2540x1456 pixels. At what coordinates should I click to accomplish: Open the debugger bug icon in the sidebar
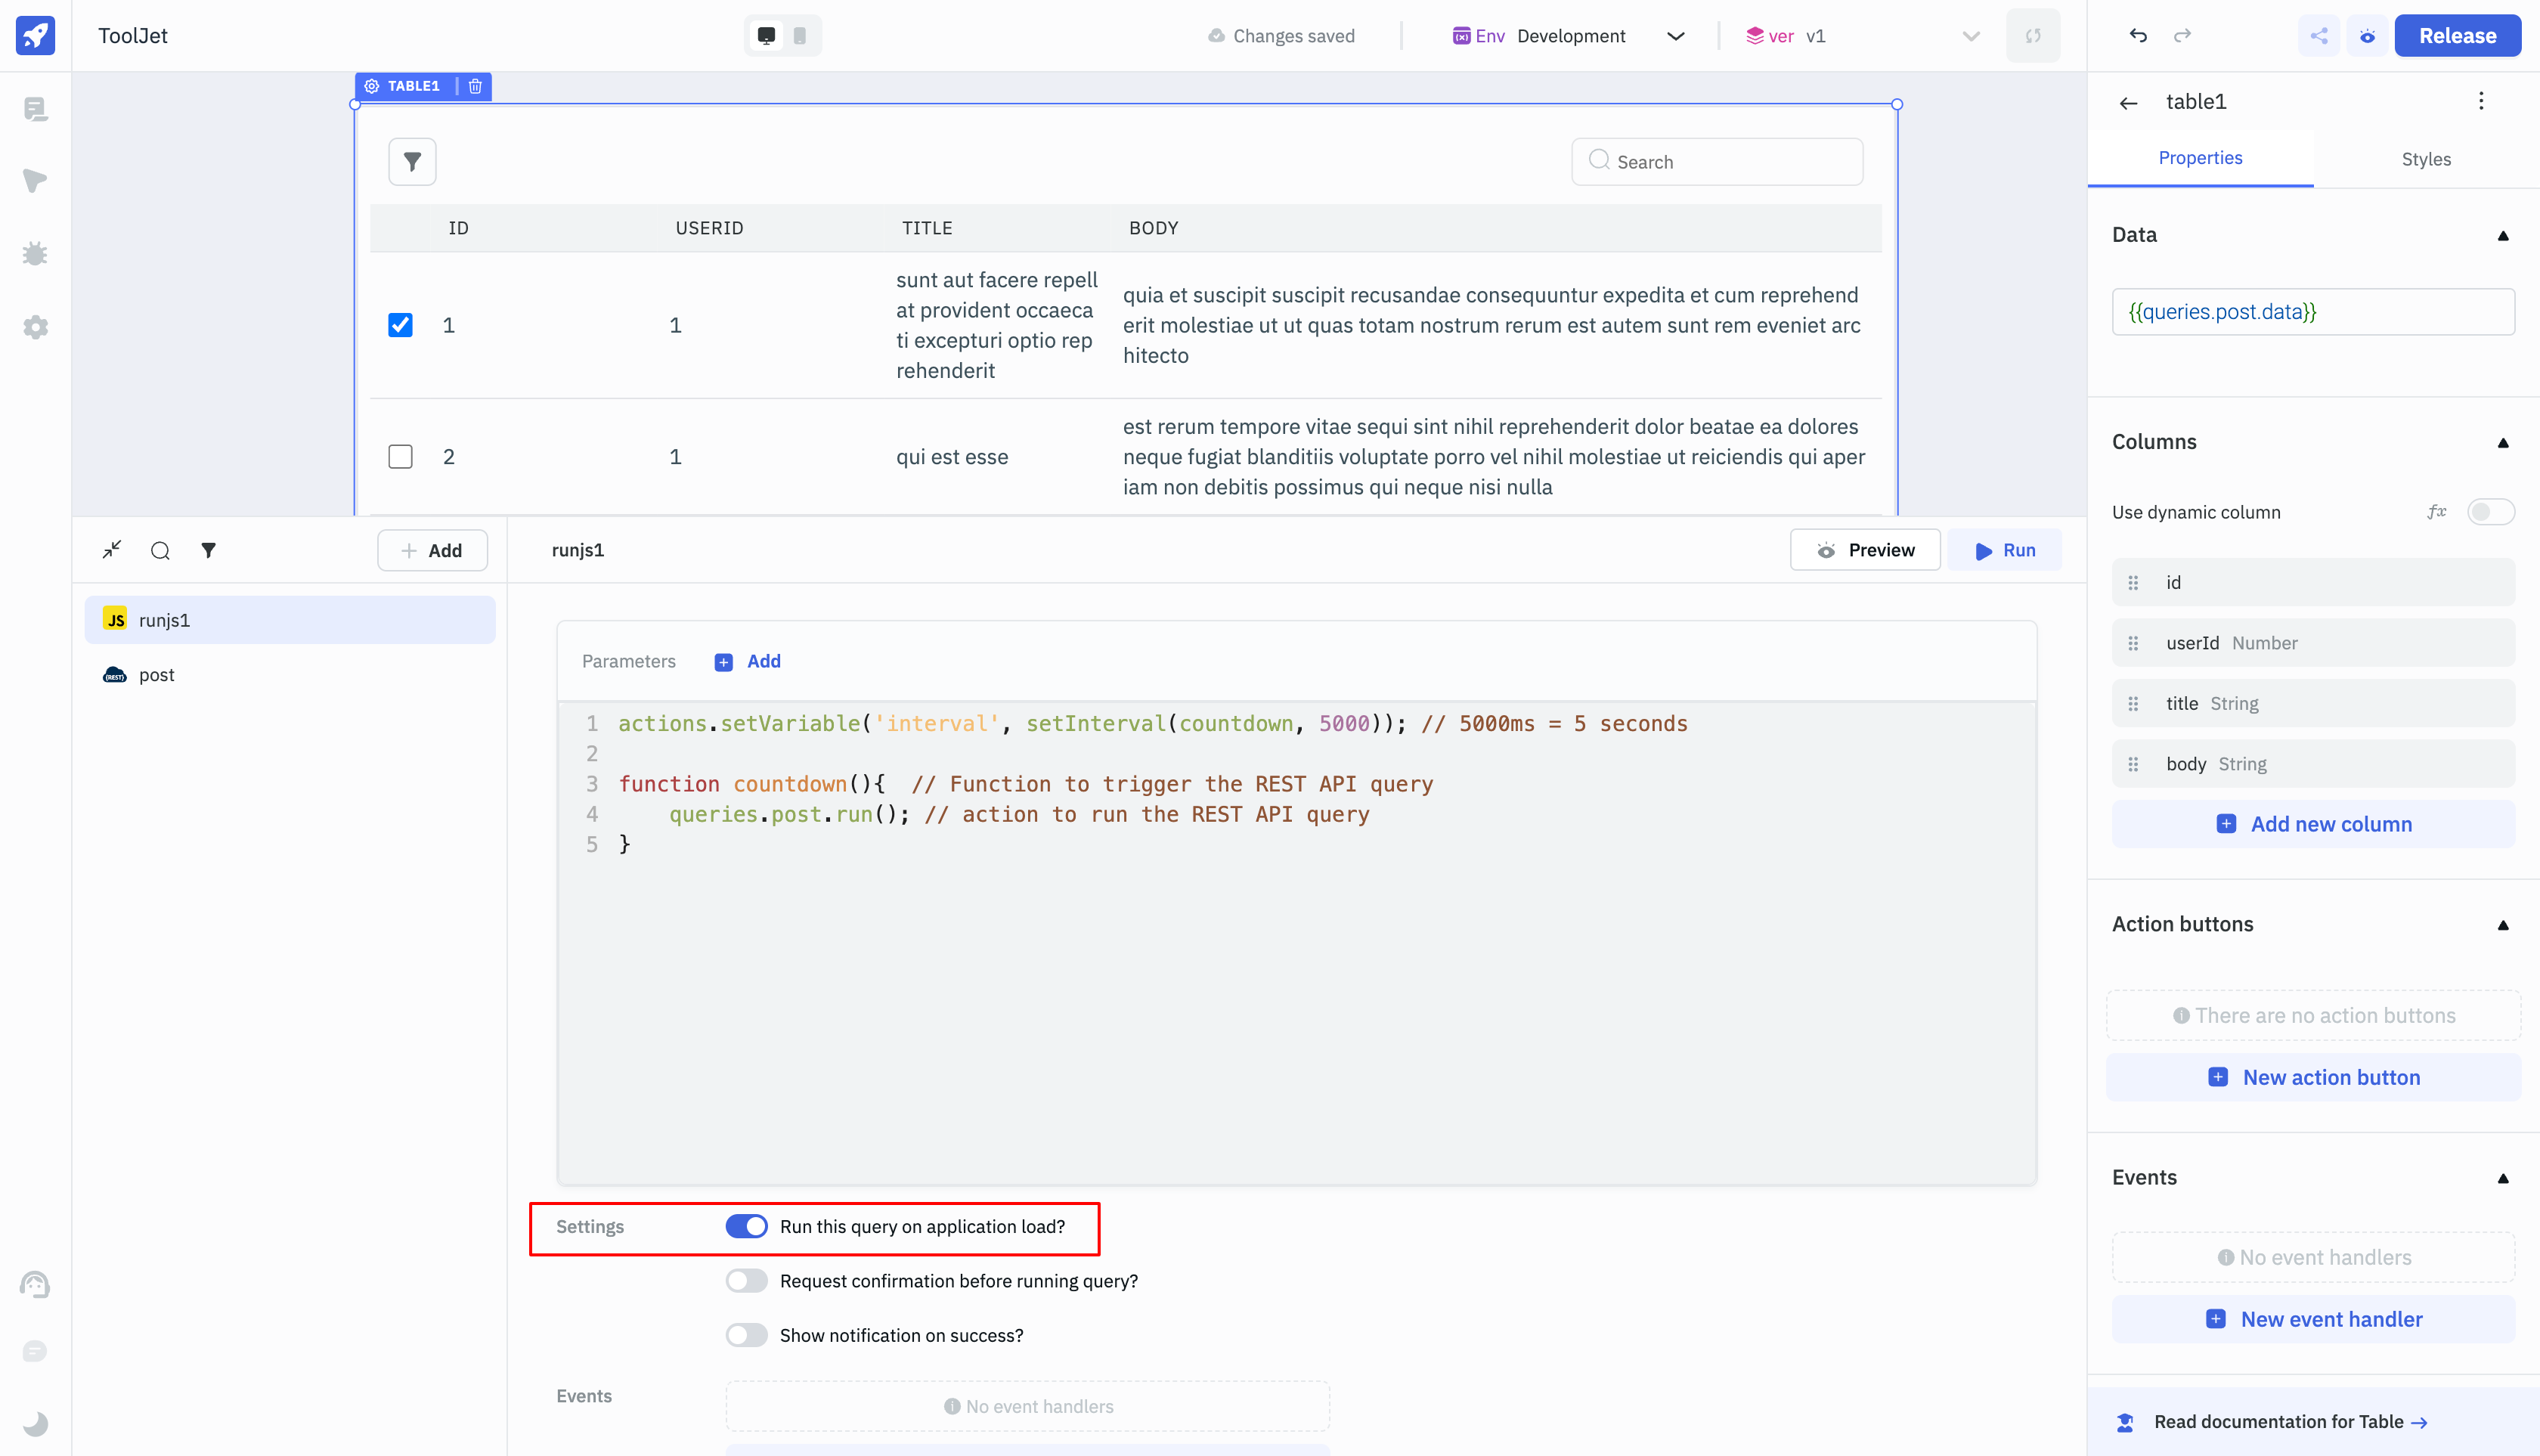[35, 254]
